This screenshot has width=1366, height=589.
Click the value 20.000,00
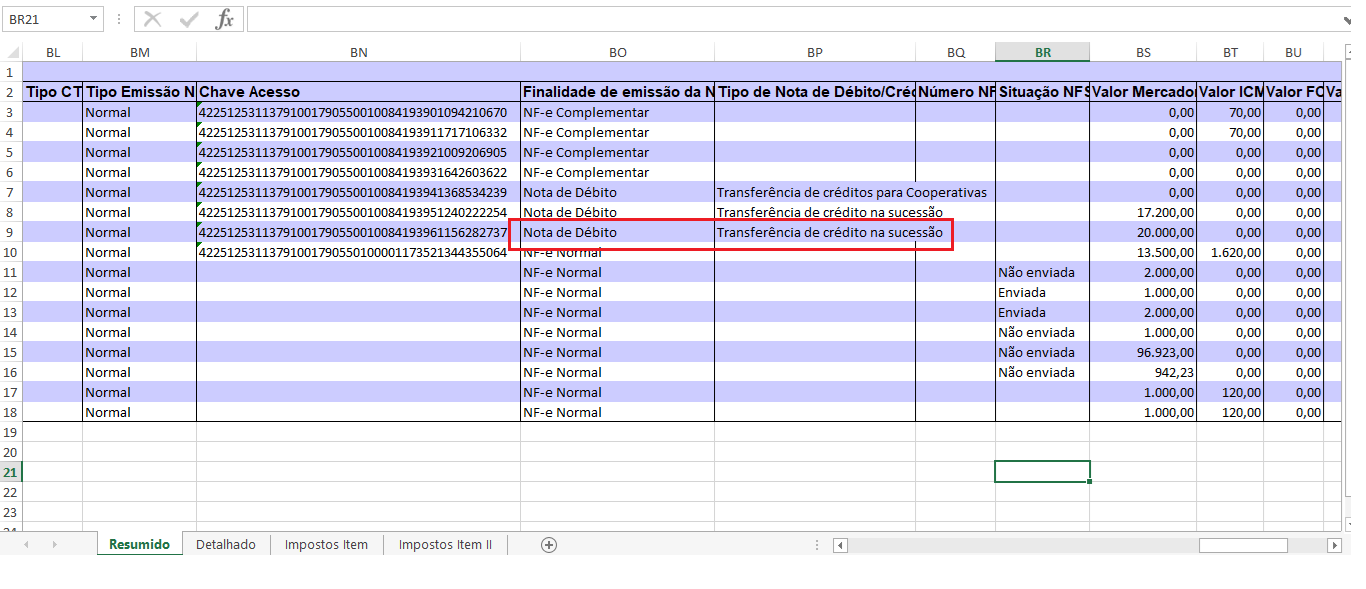click(1142, 232)
